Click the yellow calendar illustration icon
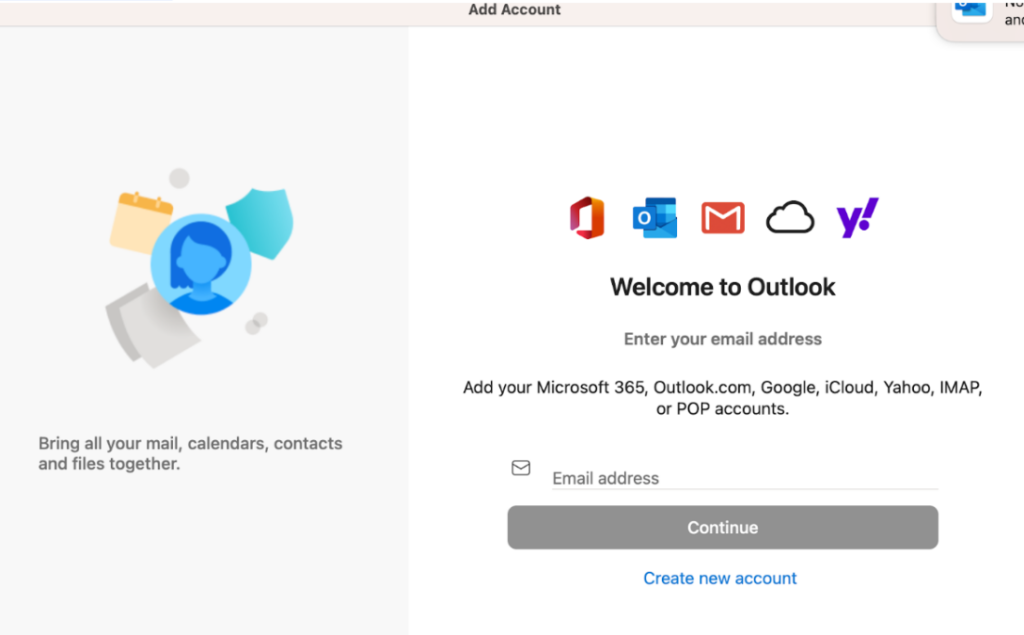 pos(141,221)
